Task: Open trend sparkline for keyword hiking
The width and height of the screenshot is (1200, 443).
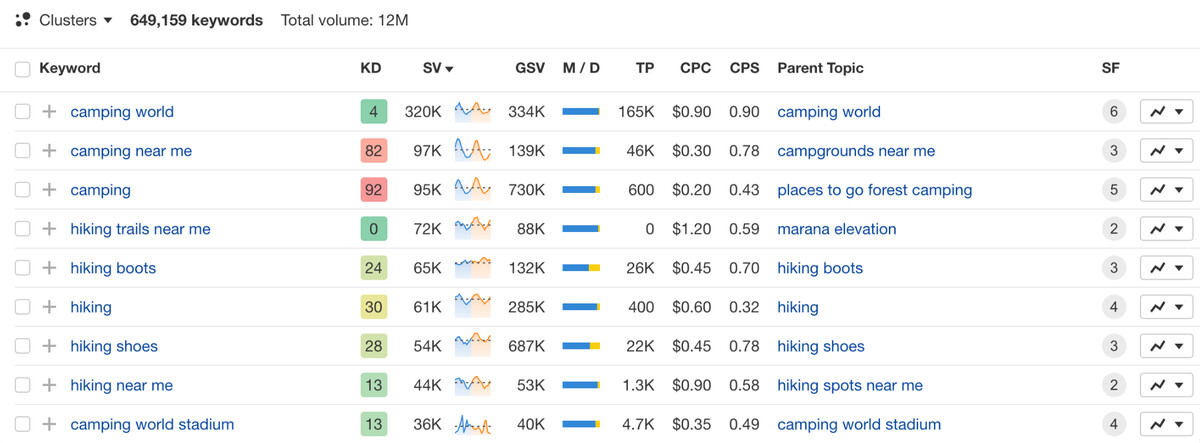Action: click(472, 306)
